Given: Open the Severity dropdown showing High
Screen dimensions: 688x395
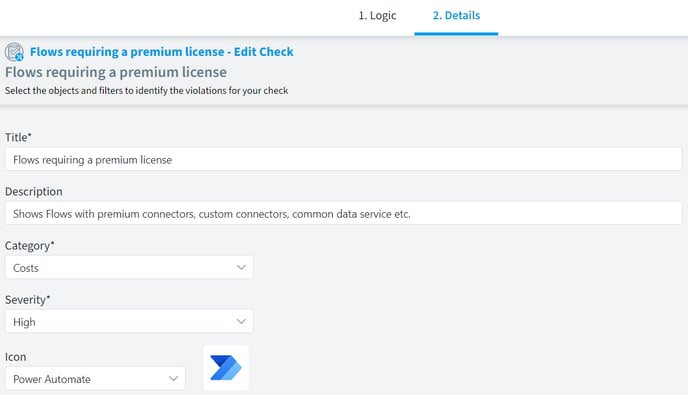Looking at the screenshot, I should (129, 321).
